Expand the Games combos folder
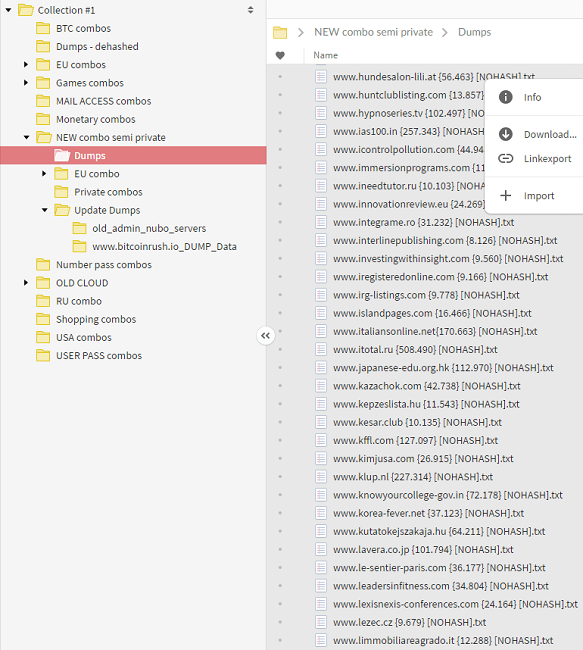Viewport: 583px width, 650px height. click(26, 83)
